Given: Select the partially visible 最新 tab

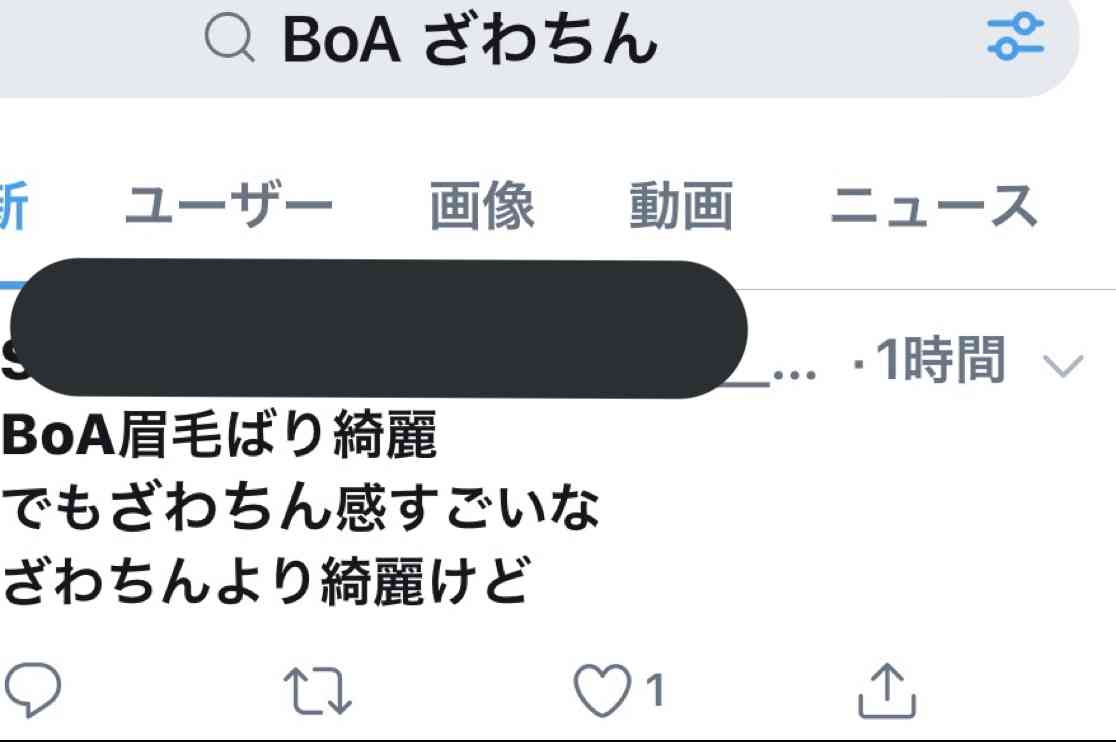Looking at the screenshot, I should coord(13,205).
